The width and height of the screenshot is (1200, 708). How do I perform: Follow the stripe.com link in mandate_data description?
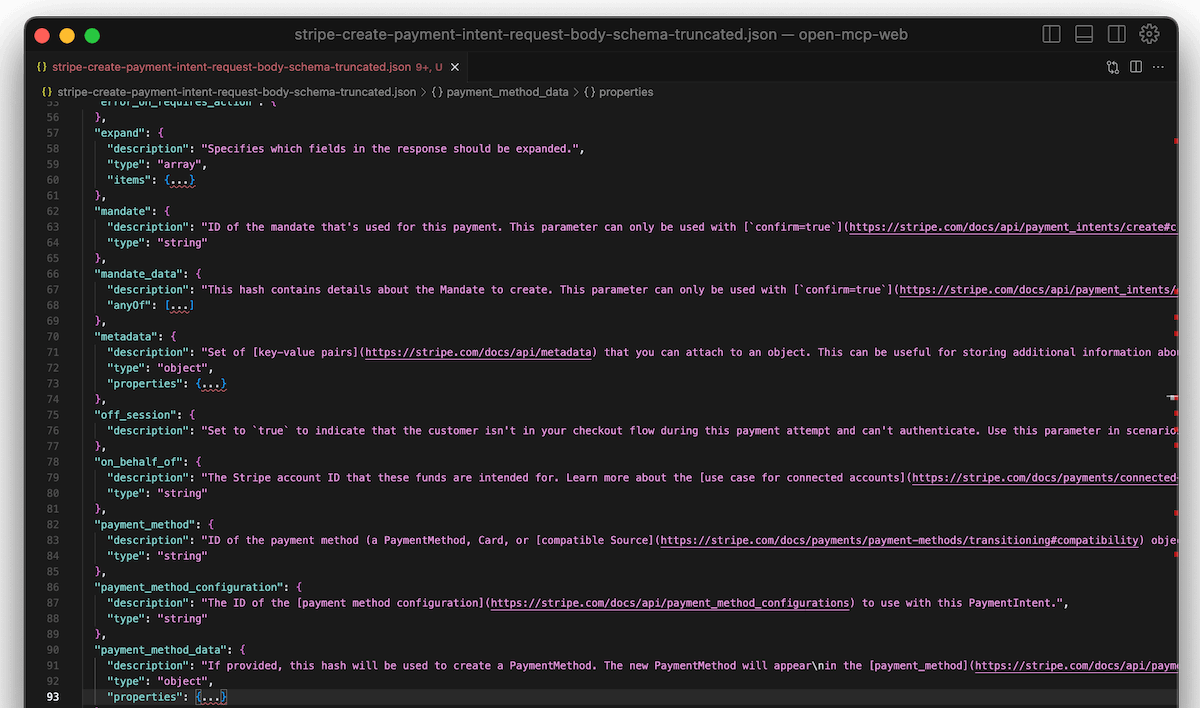click(1038, 290)
